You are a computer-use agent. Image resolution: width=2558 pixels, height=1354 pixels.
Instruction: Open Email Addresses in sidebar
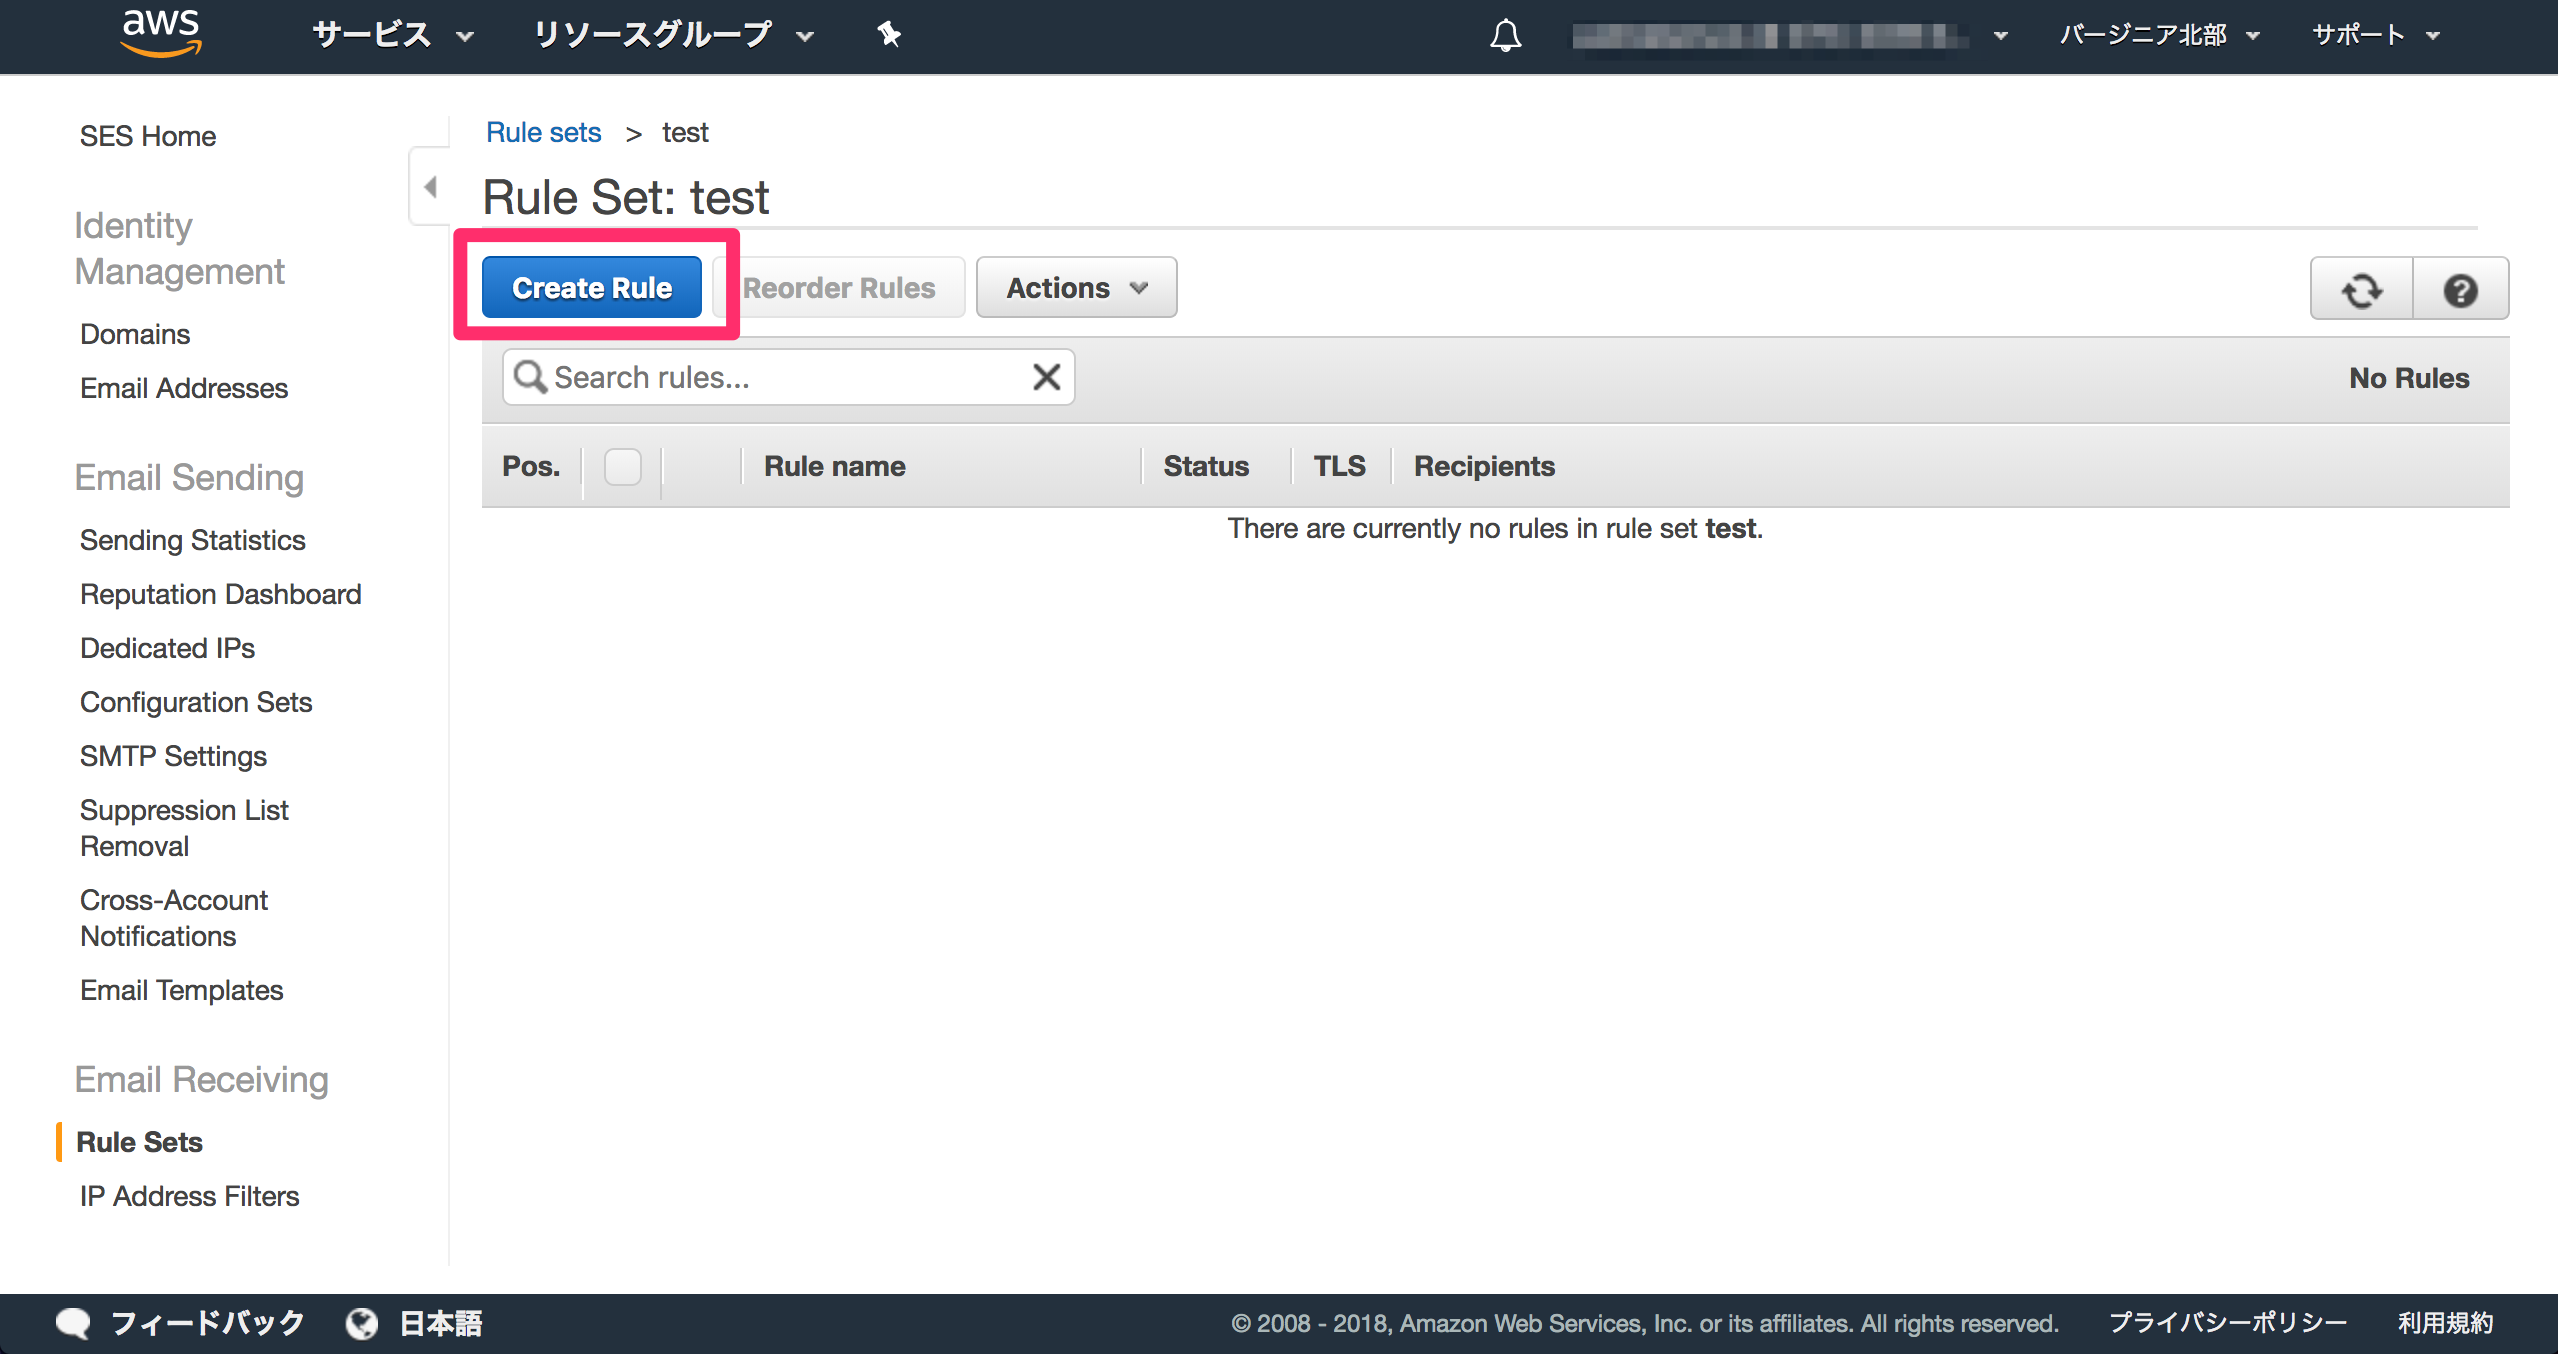pos(184,388)
